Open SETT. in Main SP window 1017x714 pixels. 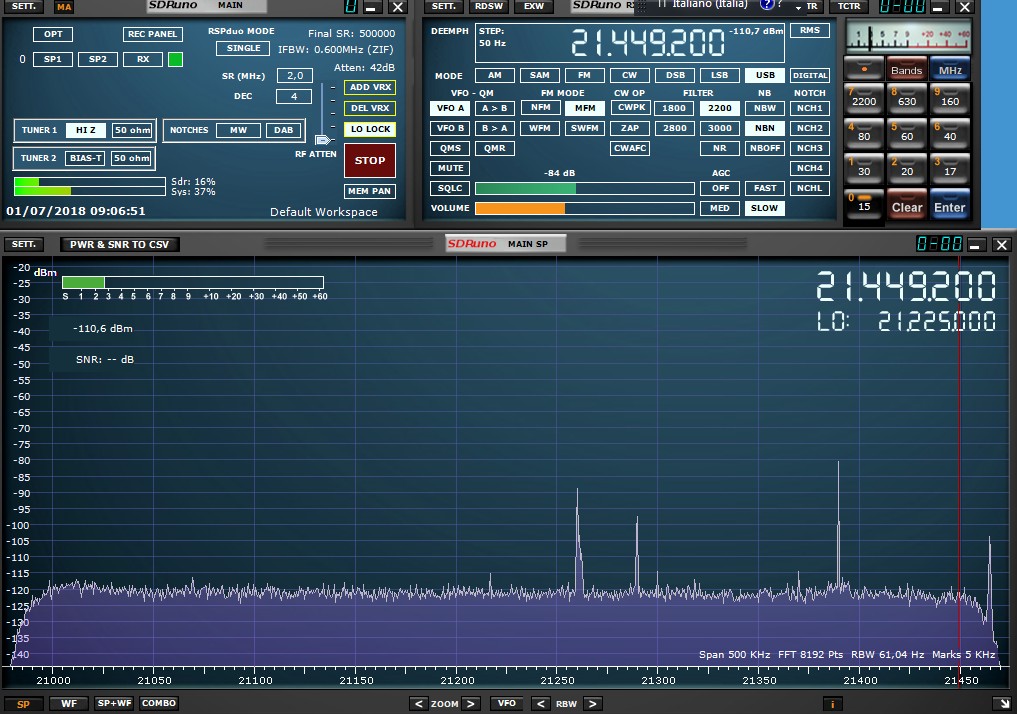(x=24, y=244)
